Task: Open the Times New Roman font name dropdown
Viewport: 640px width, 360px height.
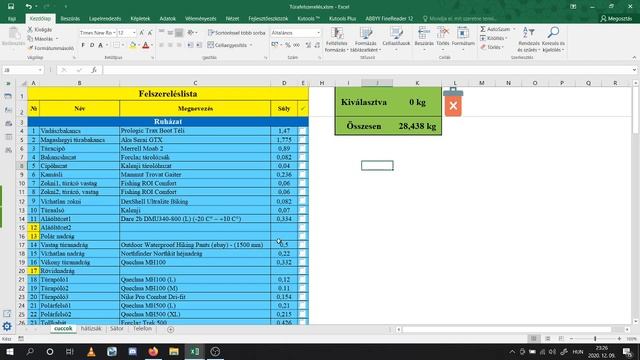Action: [x=114, y=33]
